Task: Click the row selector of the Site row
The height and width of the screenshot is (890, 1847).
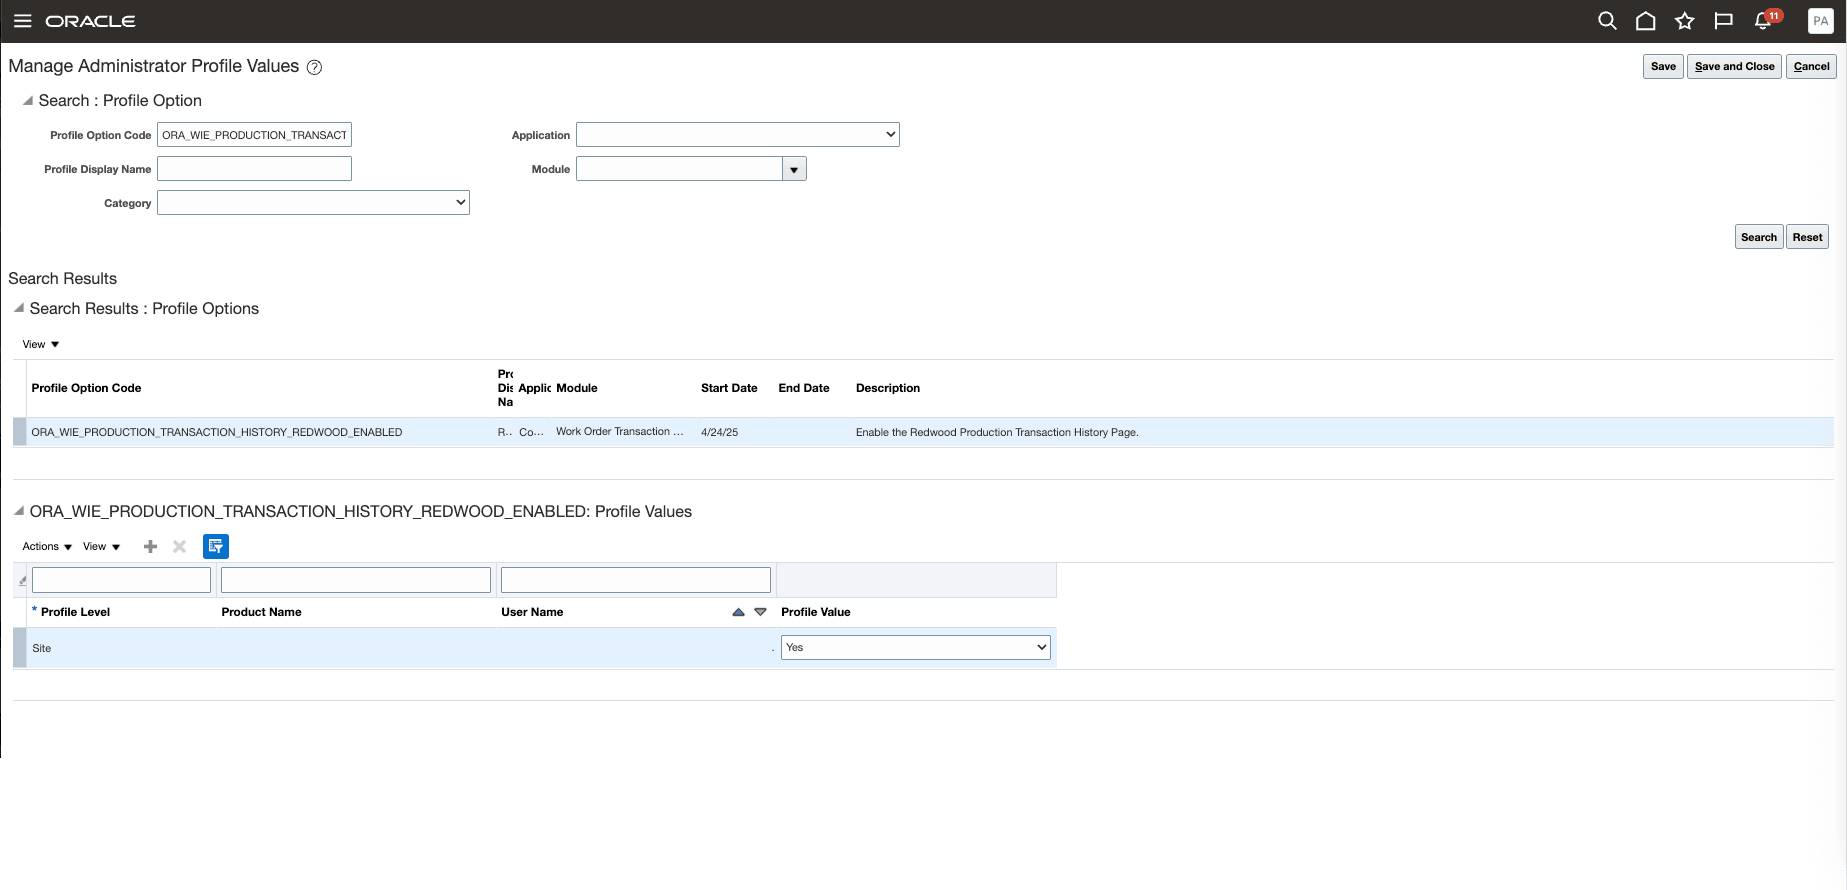Action: point(20,648)
